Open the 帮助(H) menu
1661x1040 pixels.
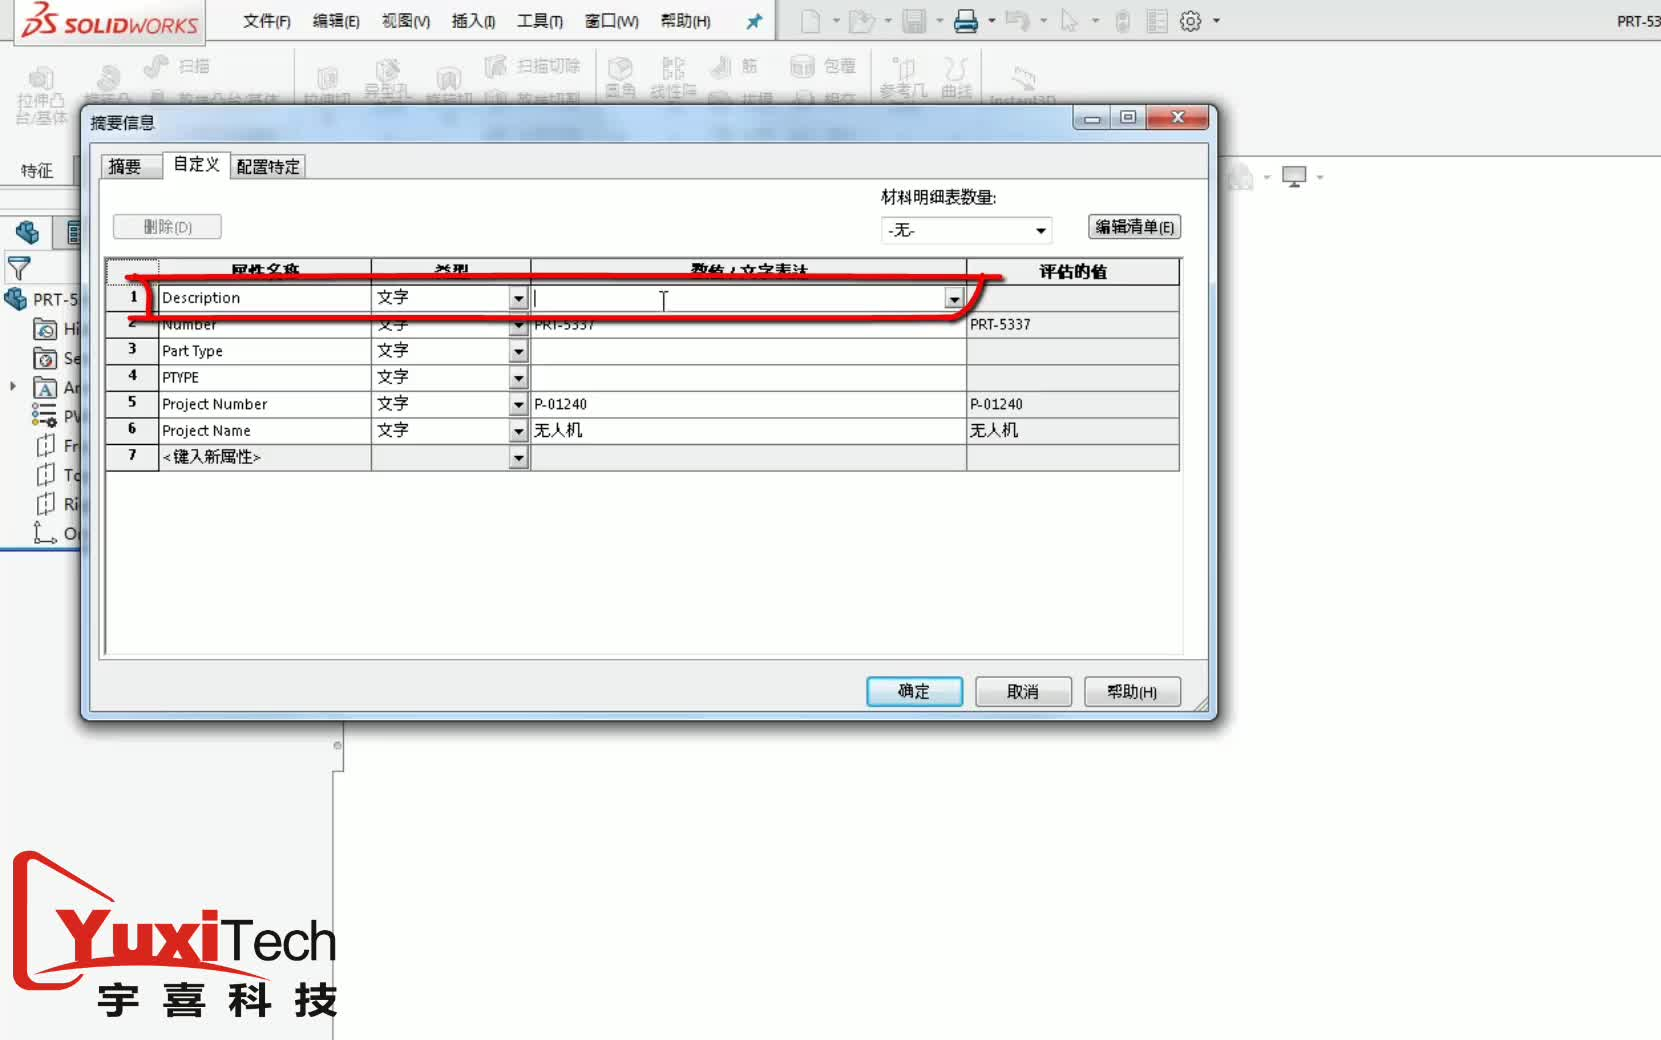tap(686, 21)
